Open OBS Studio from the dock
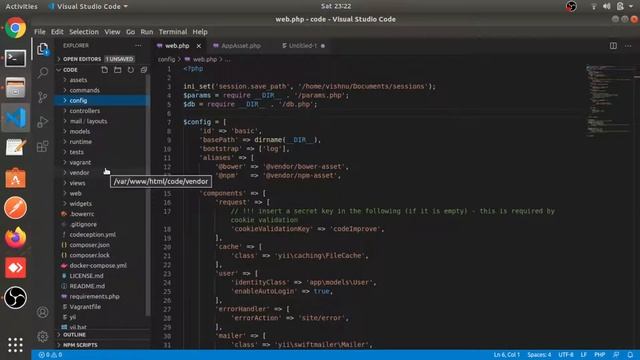Viewport: 640px width, 360px height. [16, 298]
